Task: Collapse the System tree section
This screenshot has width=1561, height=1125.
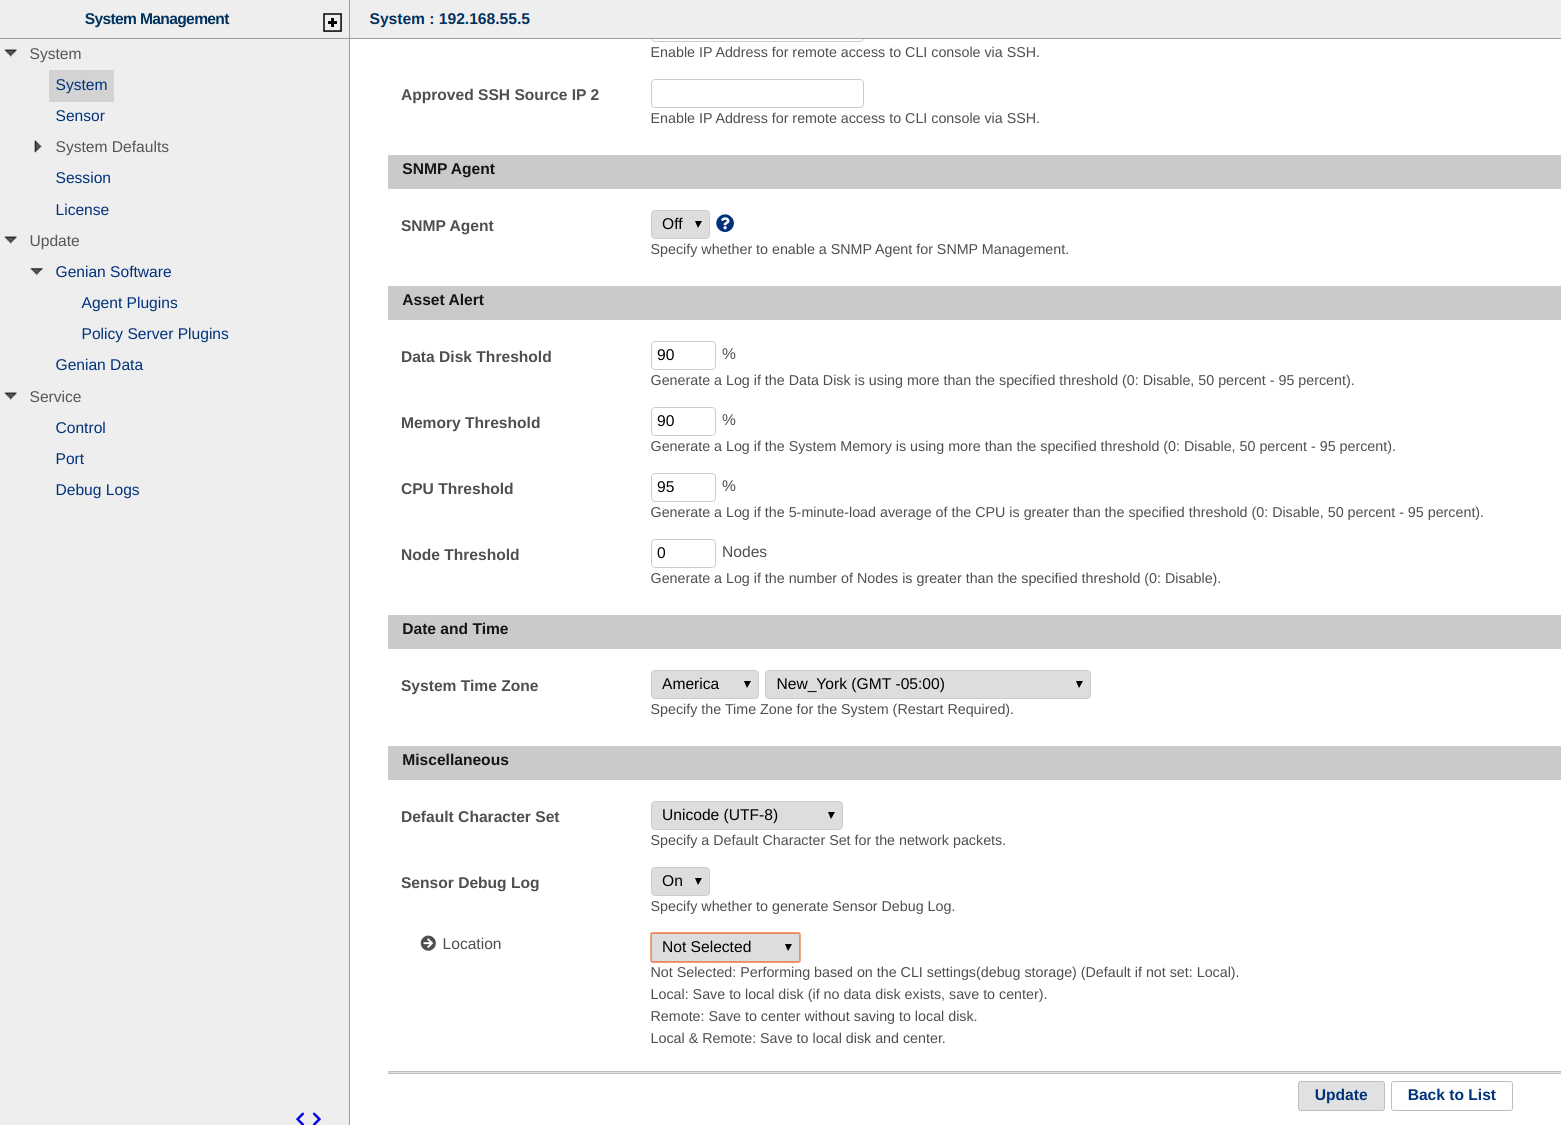Action: (11, 53)
